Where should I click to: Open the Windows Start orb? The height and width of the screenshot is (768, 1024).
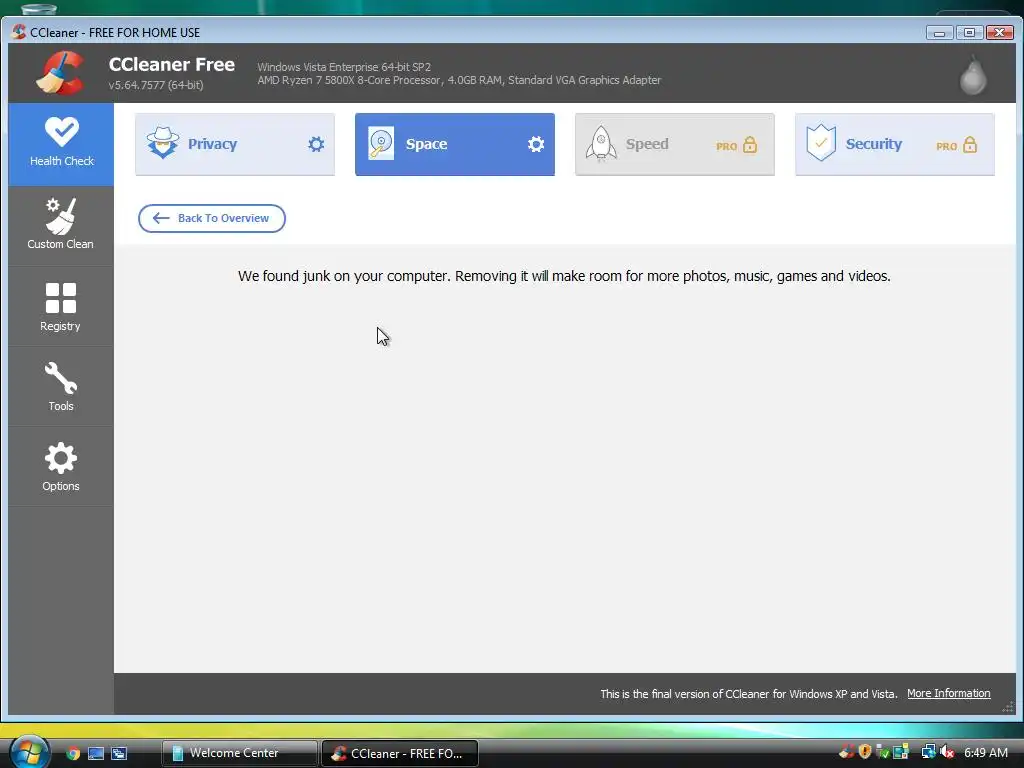(29, 752)
